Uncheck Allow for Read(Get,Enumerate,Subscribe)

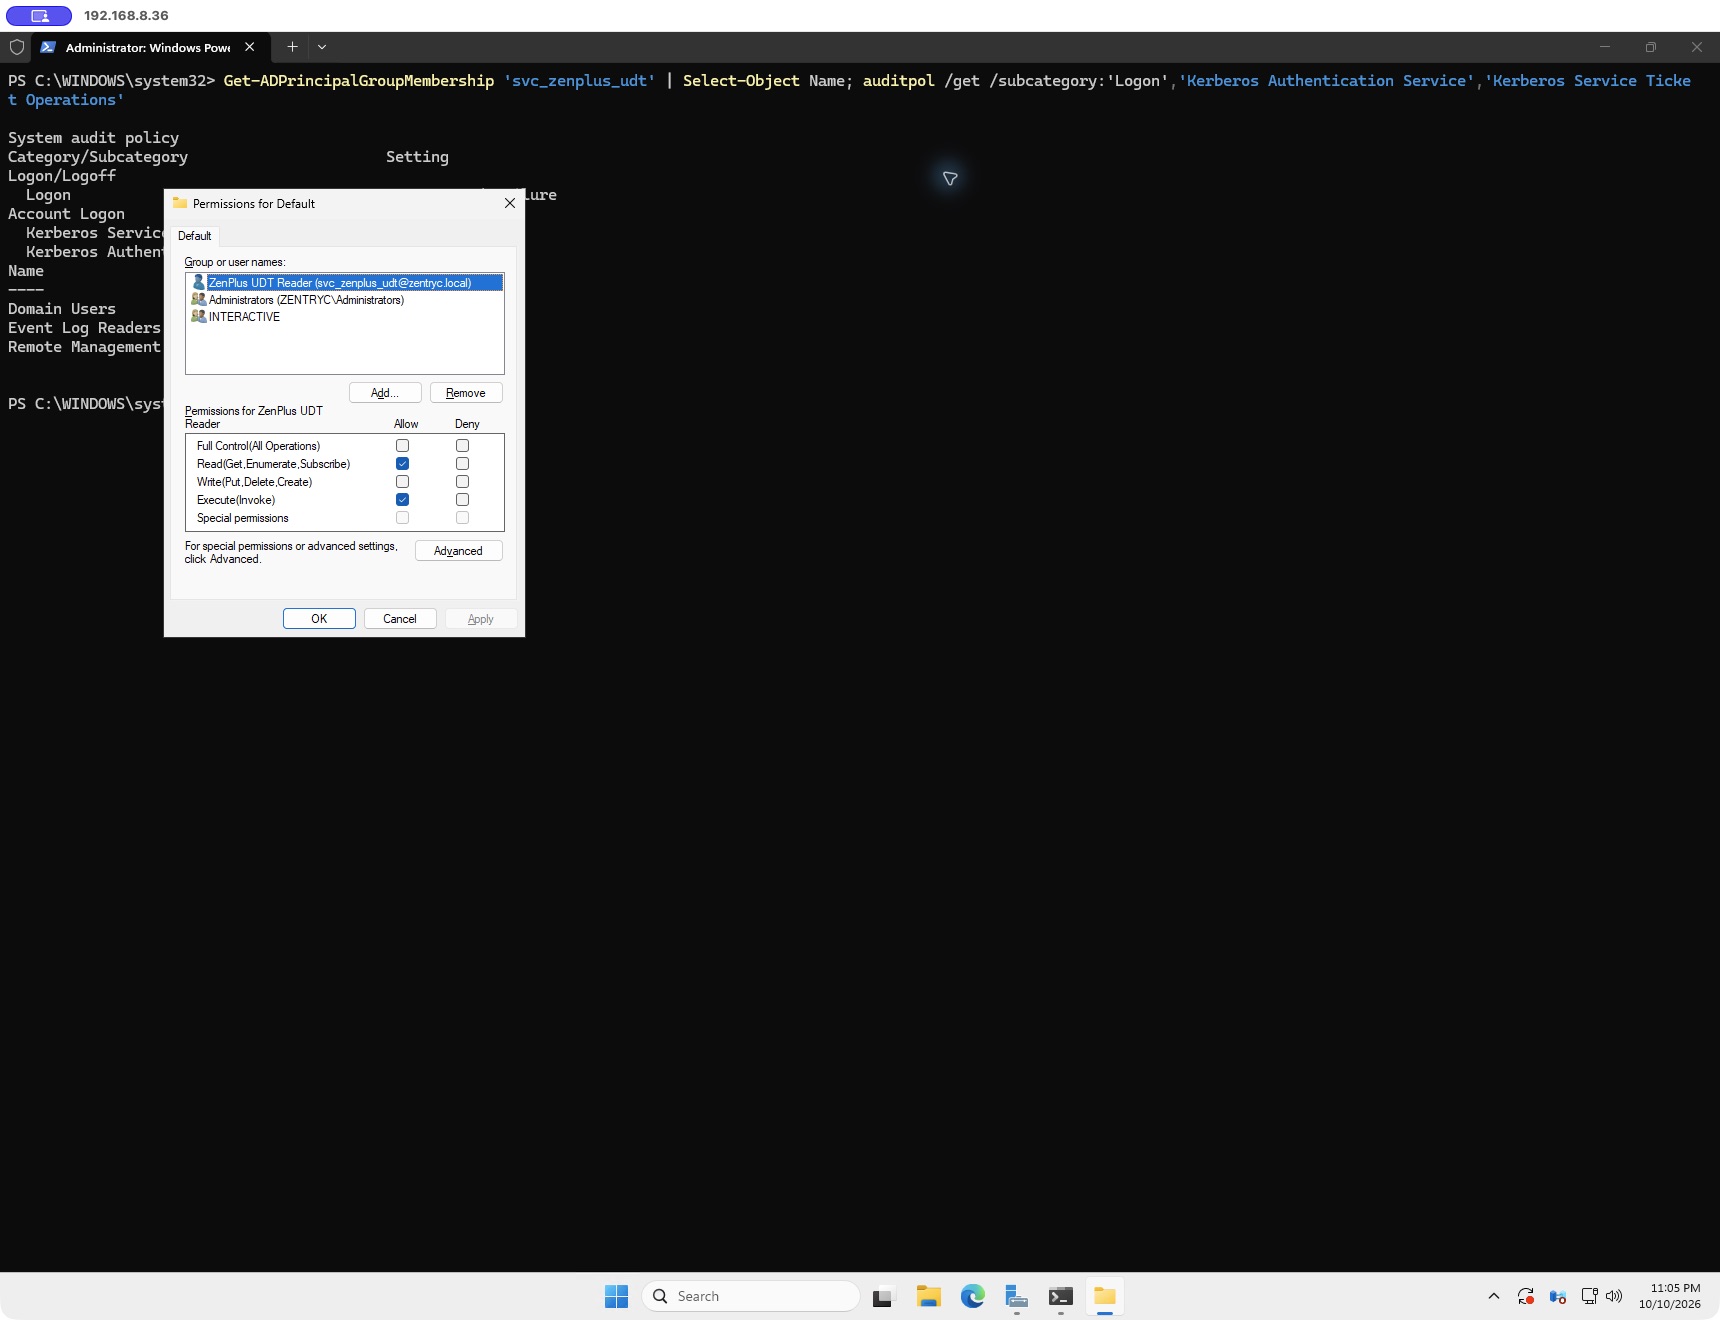[402, 464]
